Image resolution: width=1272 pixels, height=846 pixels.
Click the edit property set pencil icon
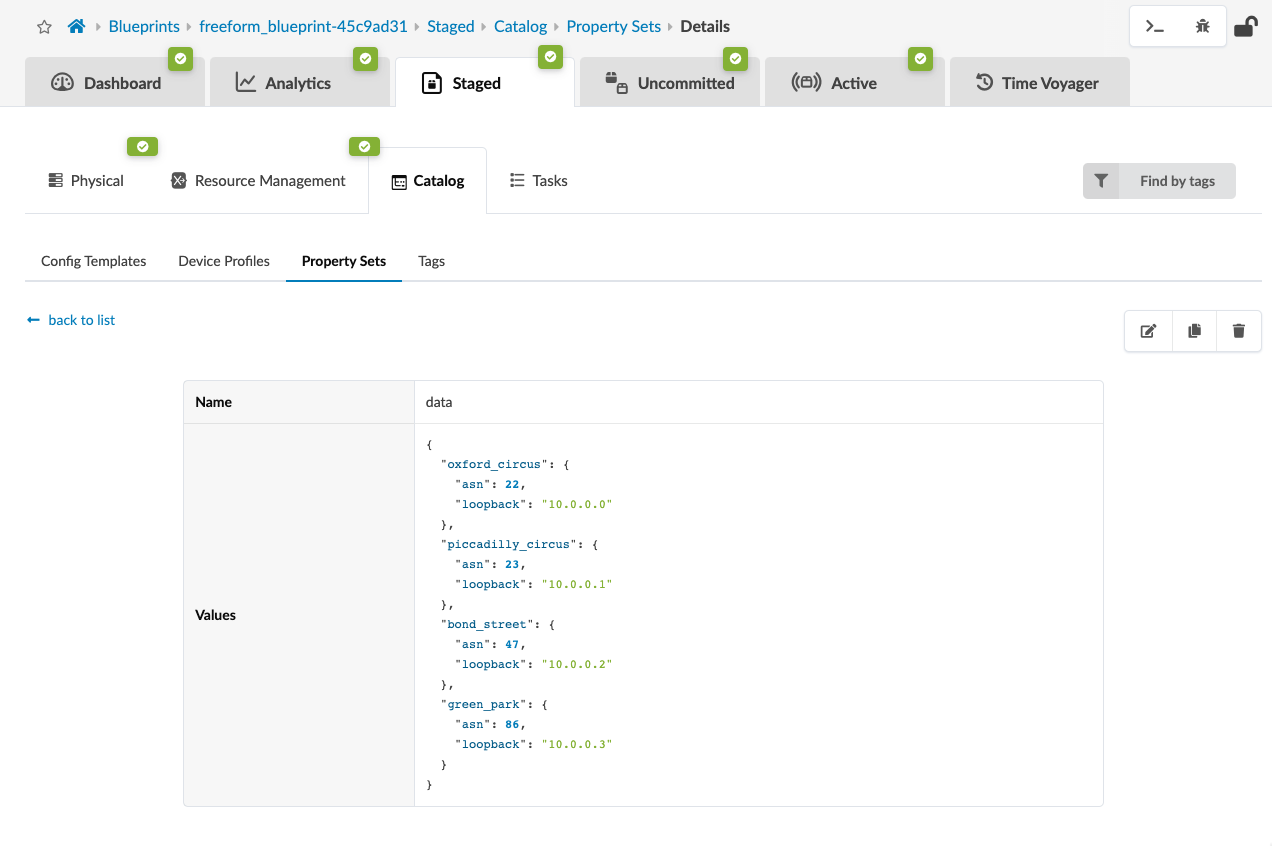[x=1148, y=331]
